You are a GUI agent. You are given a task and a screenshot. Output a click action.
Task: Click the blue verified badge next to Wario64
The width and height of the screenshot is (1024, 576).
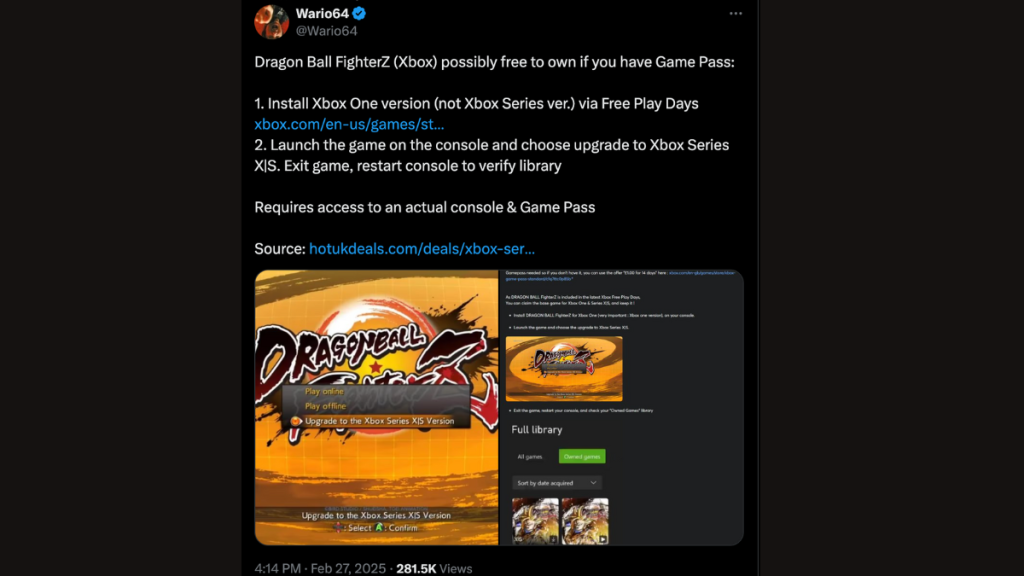coord(359,13)
